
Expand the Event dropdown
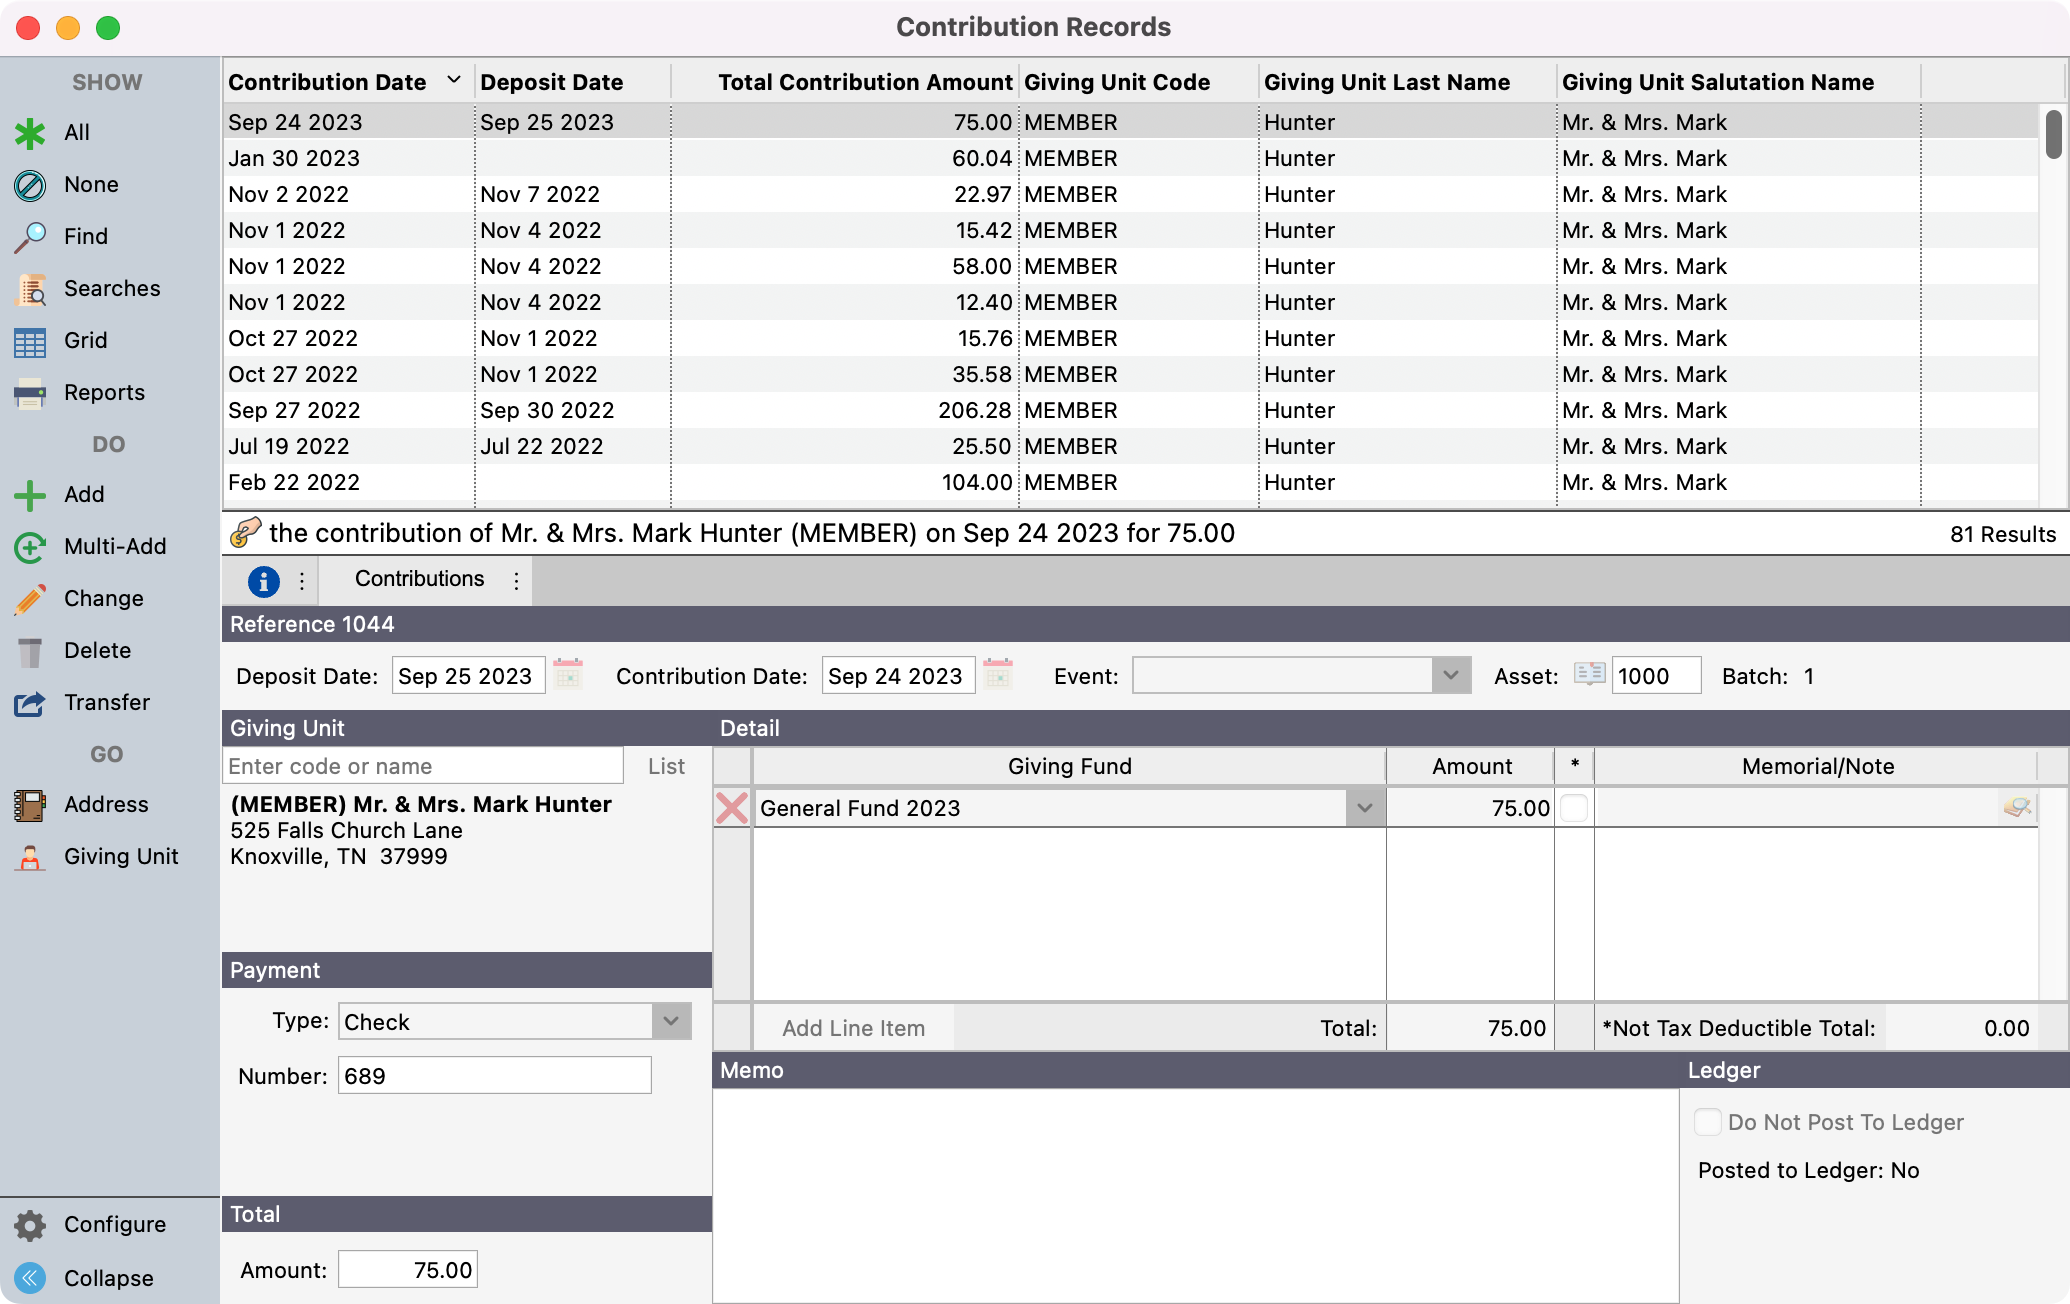coord(1450,676)
